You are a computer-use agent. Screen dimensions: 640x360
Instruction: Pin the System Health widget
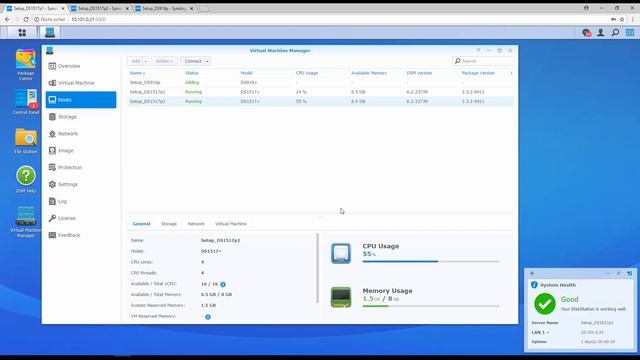pyautogui.click(x=618, y=273)
